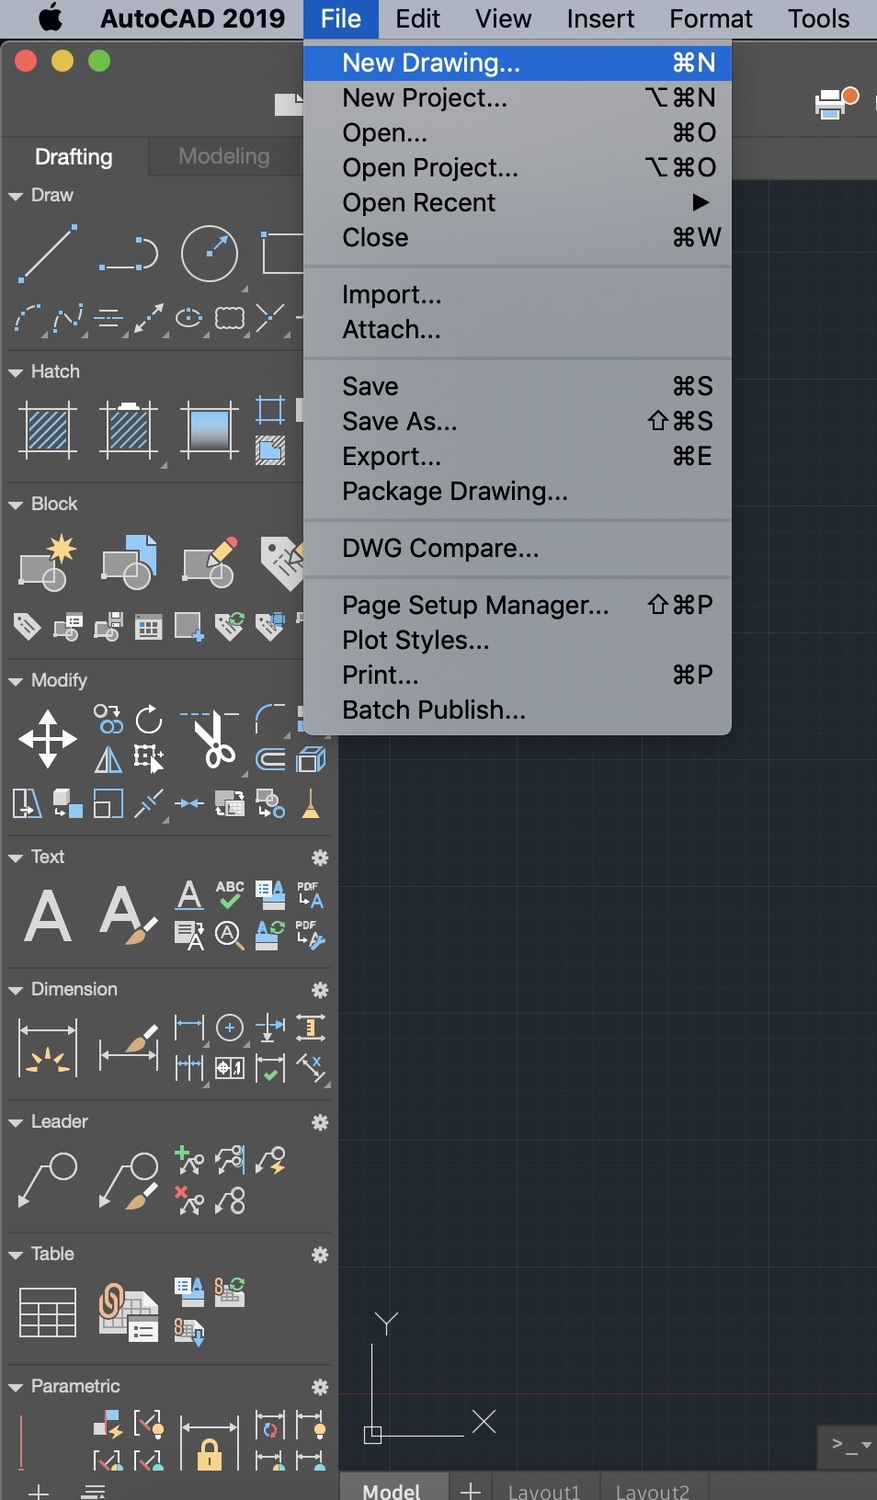Select the Line tool in Draw panel
The image size is (877, 1500).
coord(47,253)
